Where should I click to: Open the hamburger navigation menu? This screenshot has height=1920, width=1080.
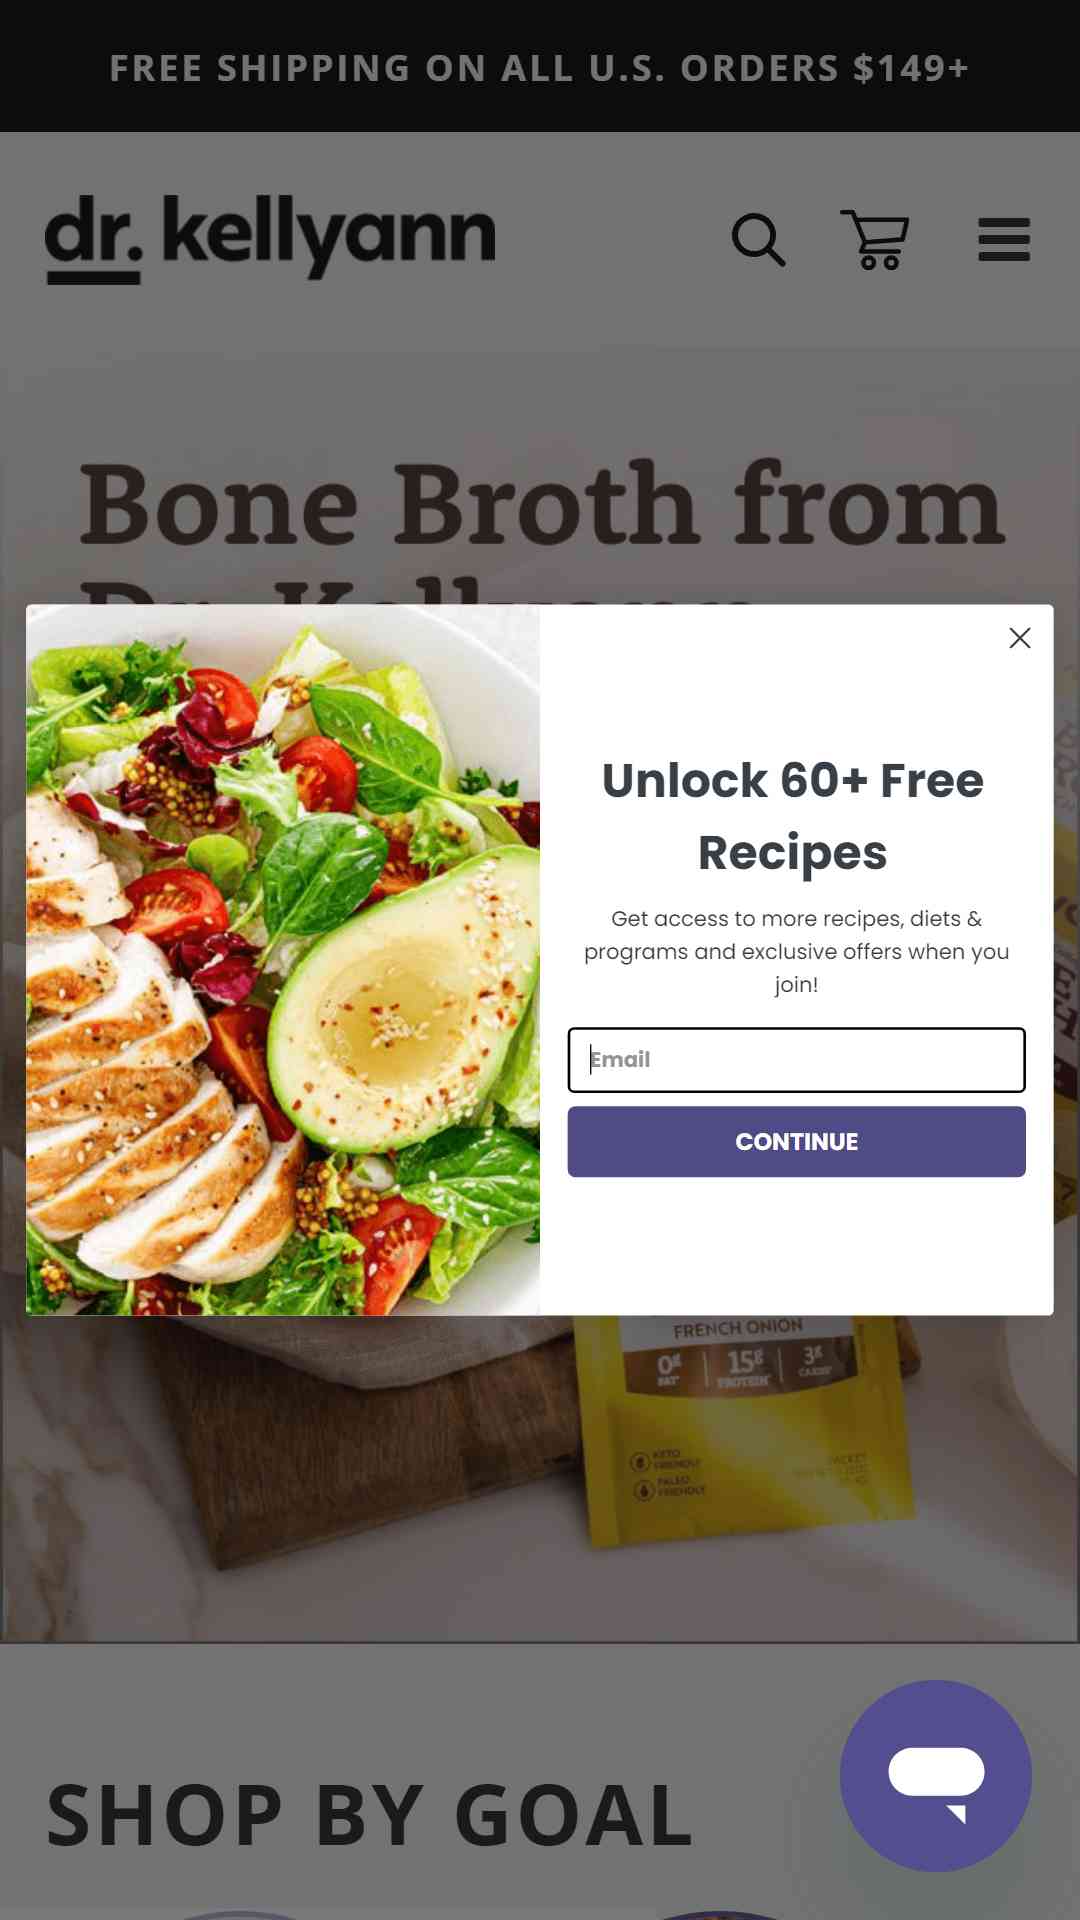(x=1004, y=240)
